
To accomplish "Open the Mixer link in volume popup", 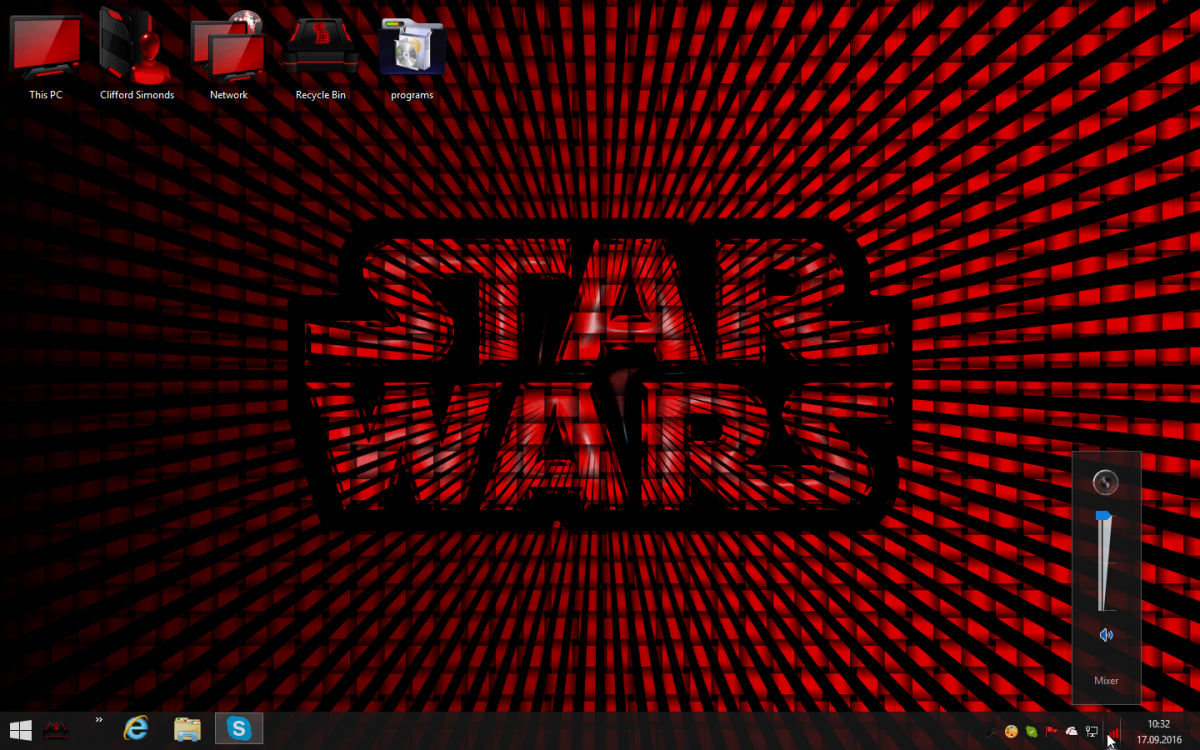I will [1106, 681].
